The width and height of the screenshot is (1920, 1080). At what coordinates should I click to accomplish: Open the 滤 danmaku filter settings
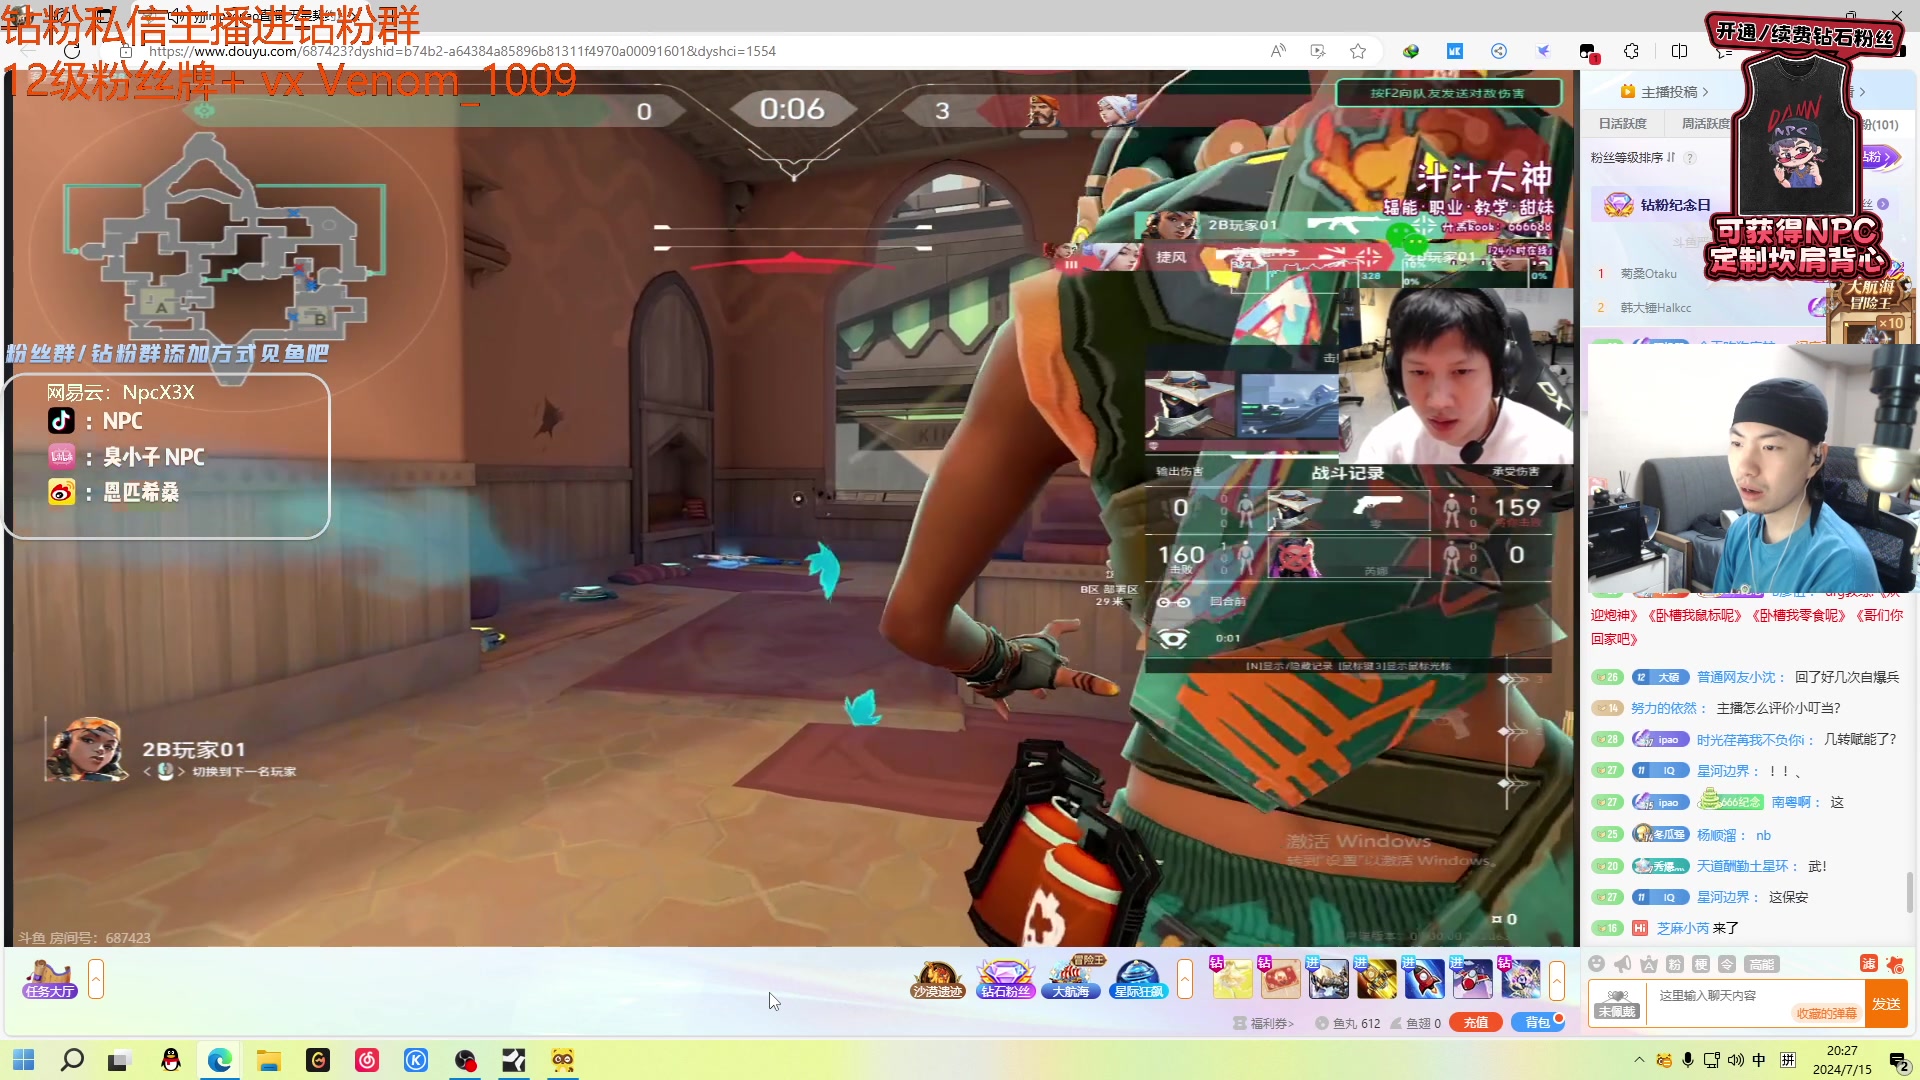pyautogui.click(x=1868, y=963)
